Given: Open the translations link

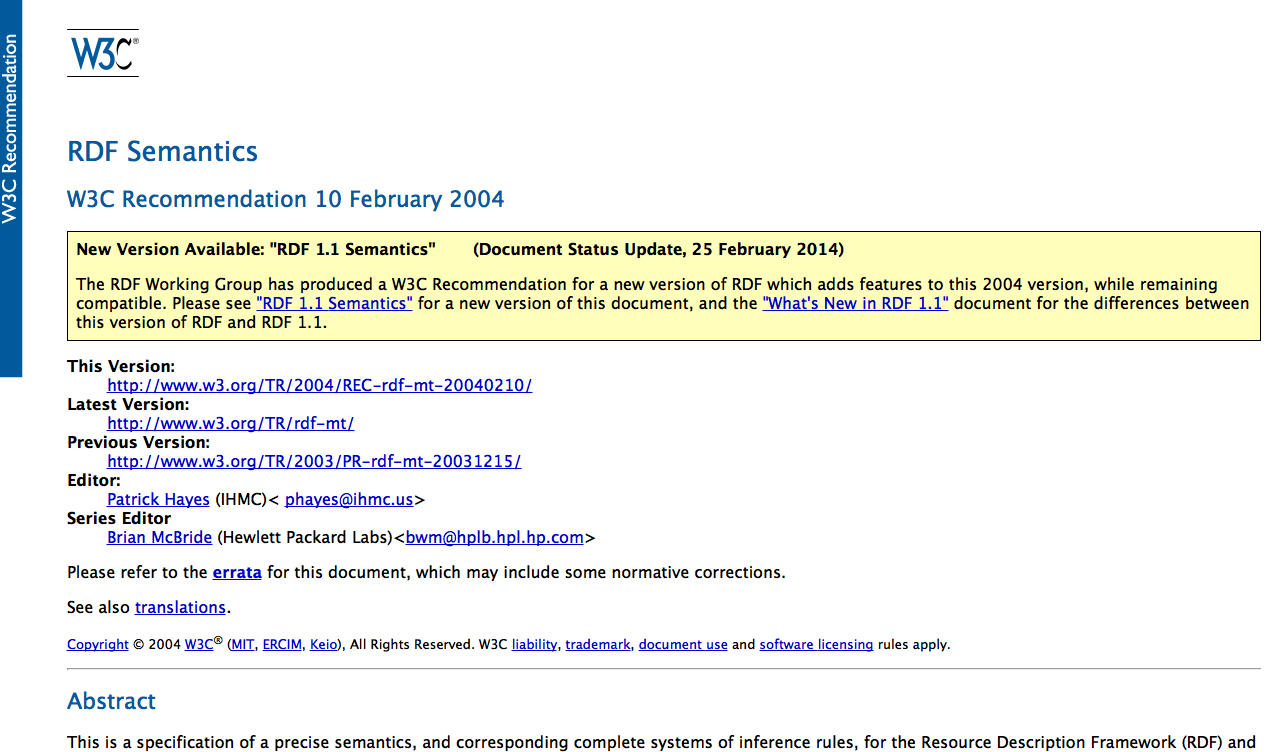Looking at the screenshot, I should point(180,607).
